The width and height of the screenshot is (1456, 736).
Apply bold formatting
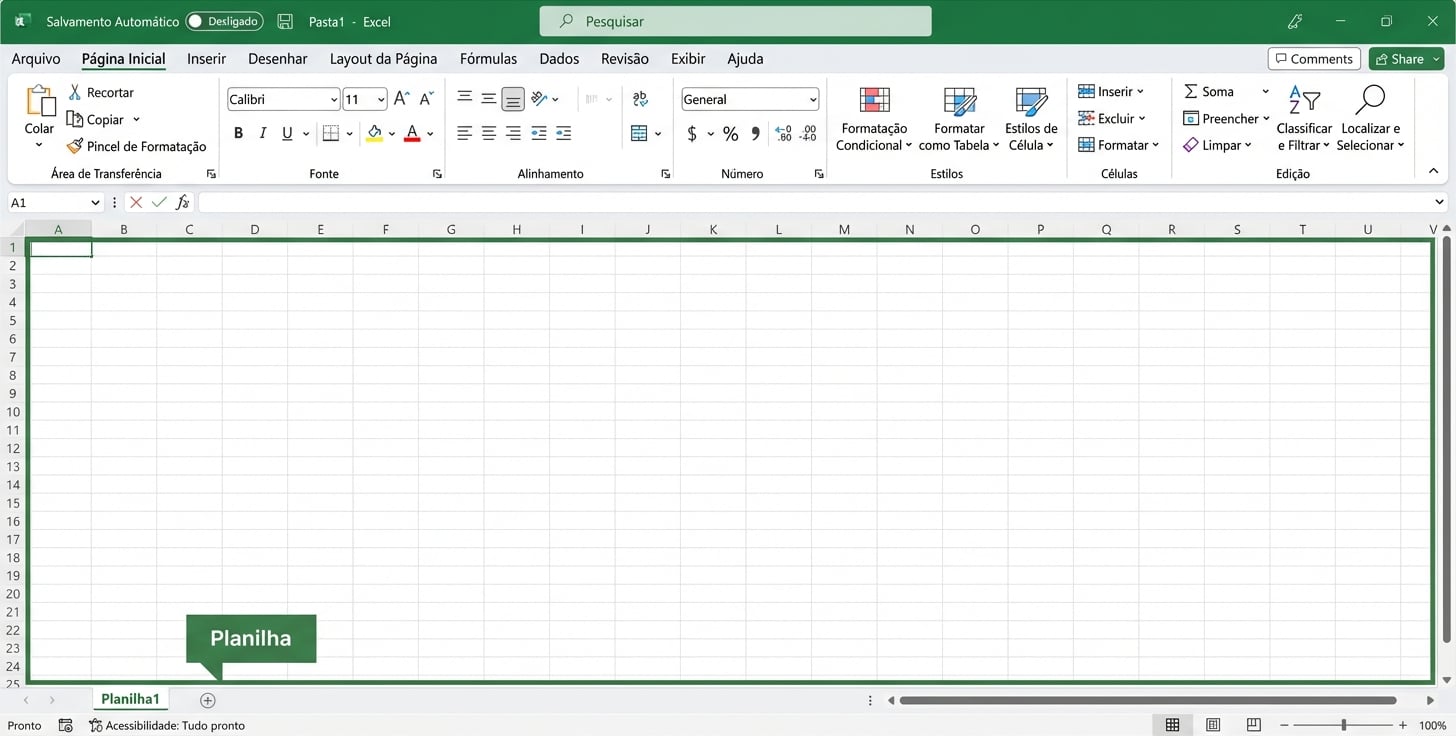coord(238,133)
